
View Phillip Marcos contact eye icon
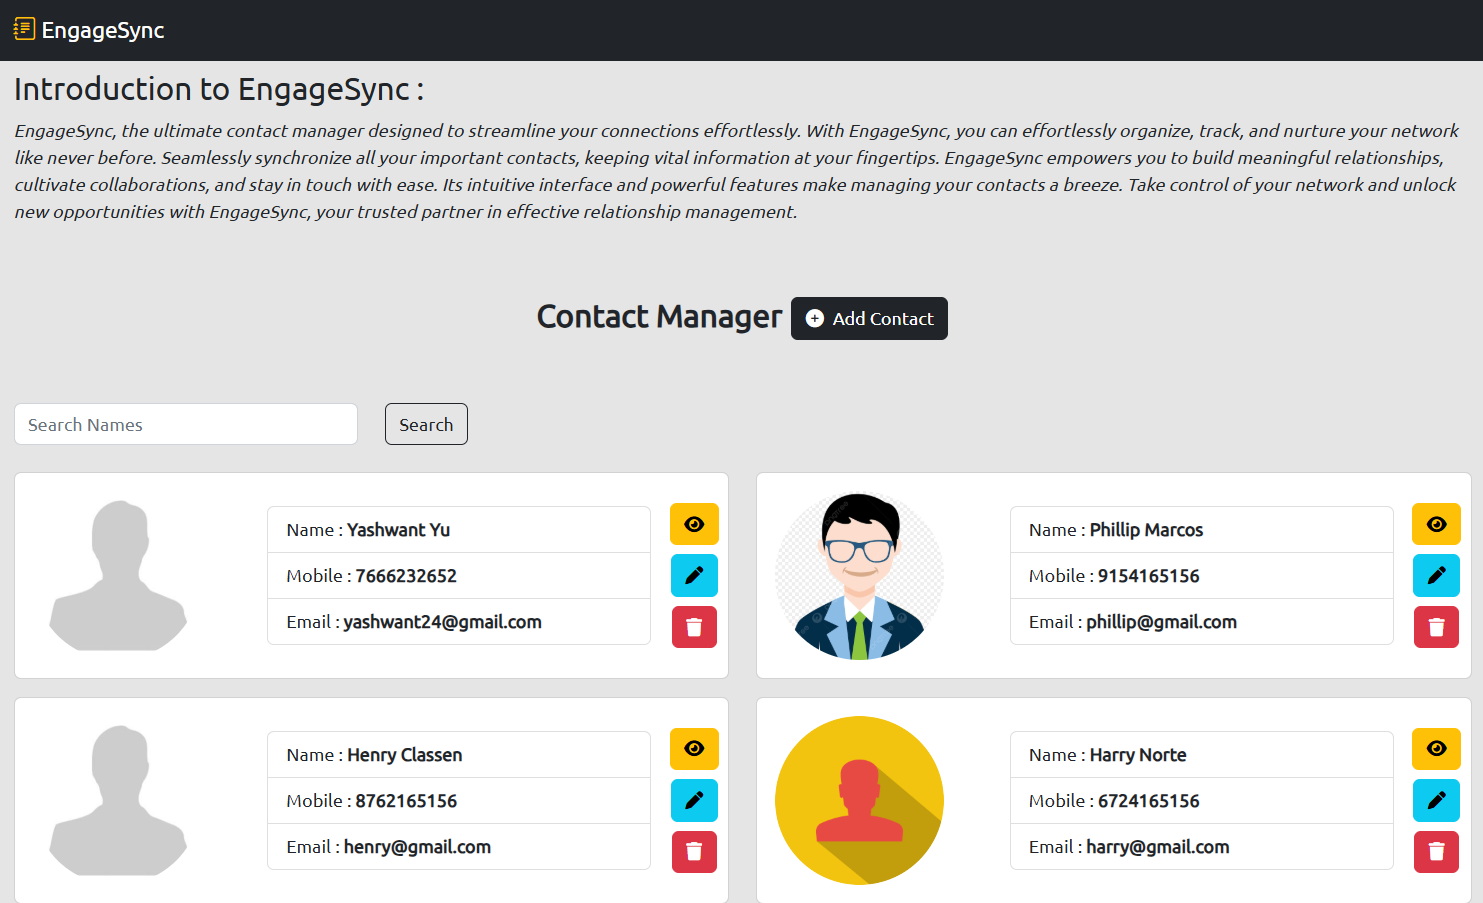[1436, 524]
